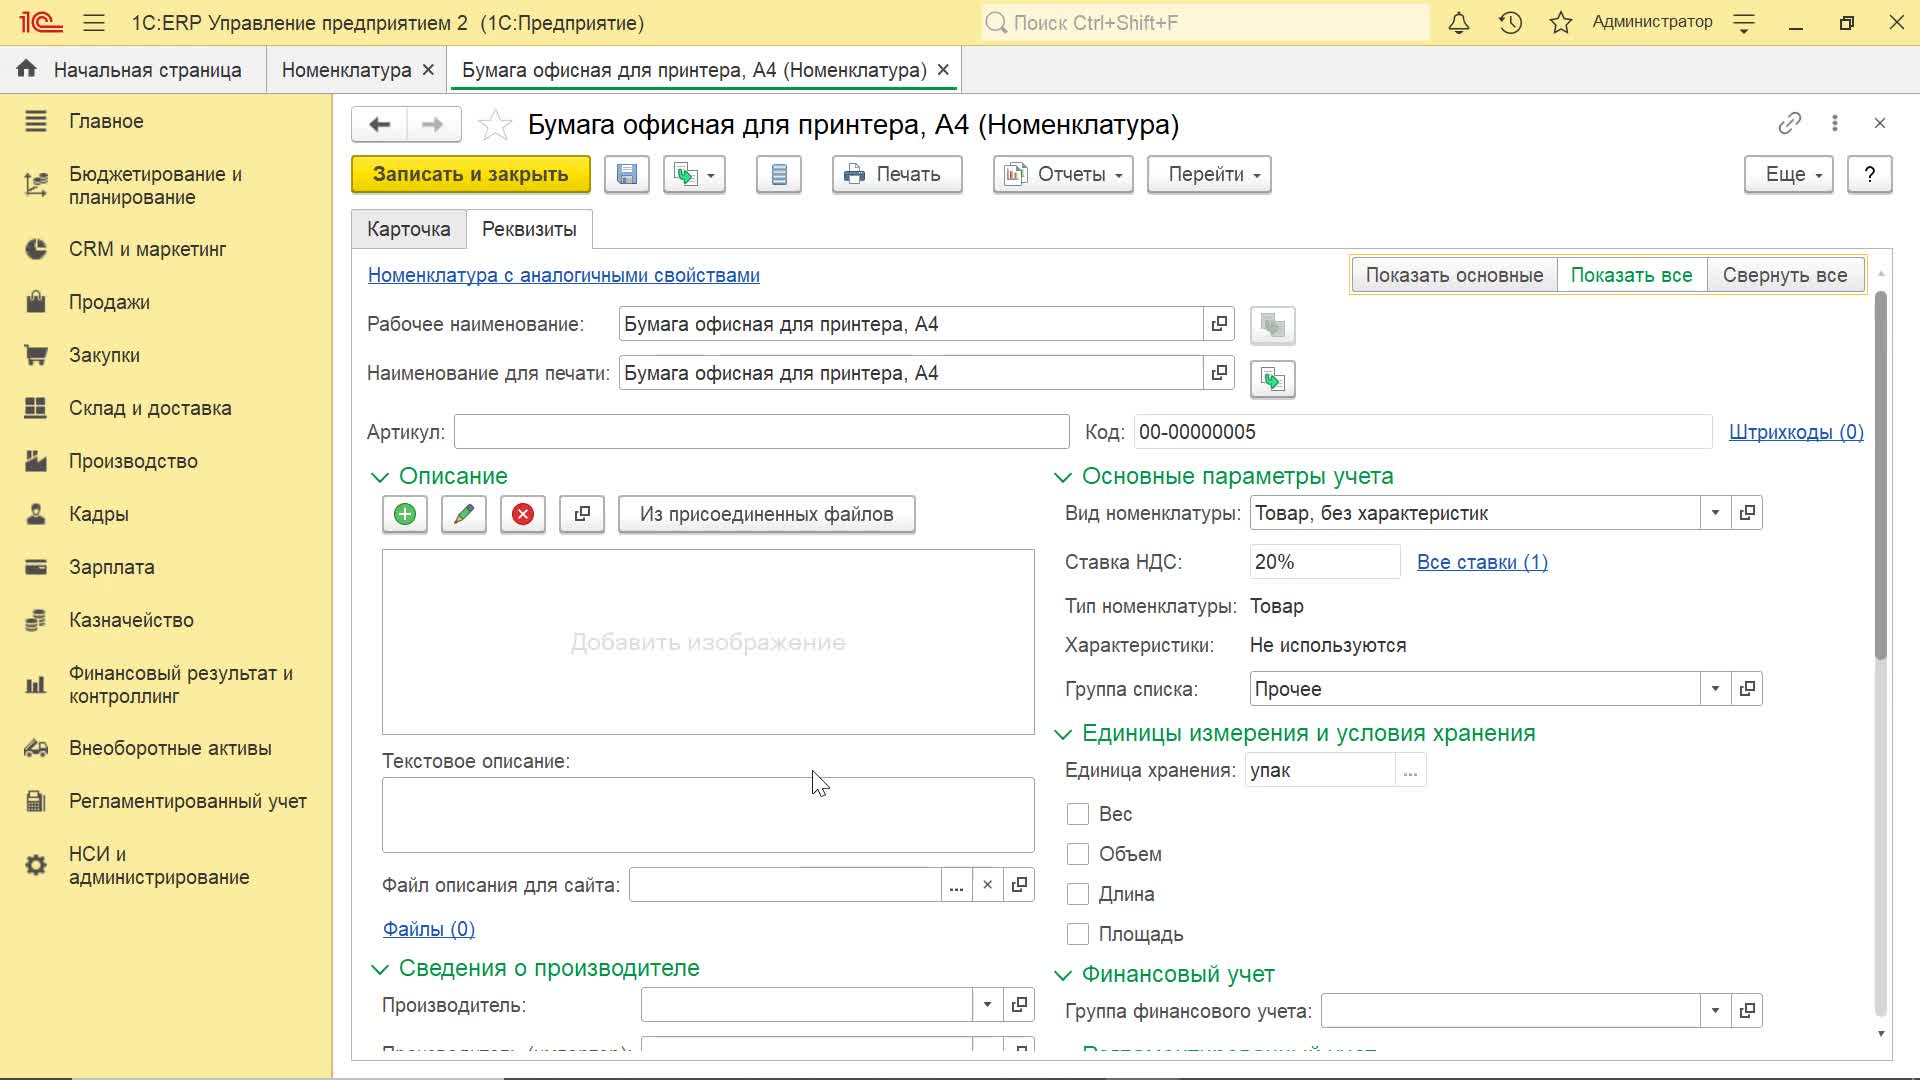The image size is (1920, 1080).
Task: Add image with green plus icon
Action: point(405,514)
